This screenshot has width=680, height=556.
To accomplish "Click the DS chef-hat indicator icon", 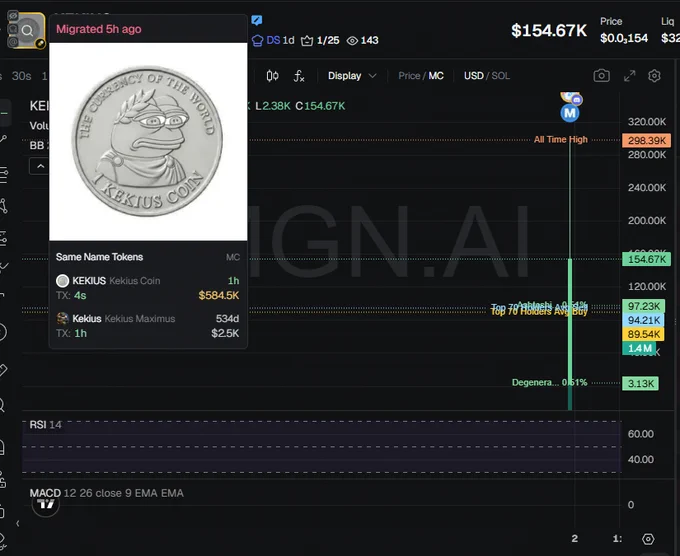I will (x=258, y=40).
